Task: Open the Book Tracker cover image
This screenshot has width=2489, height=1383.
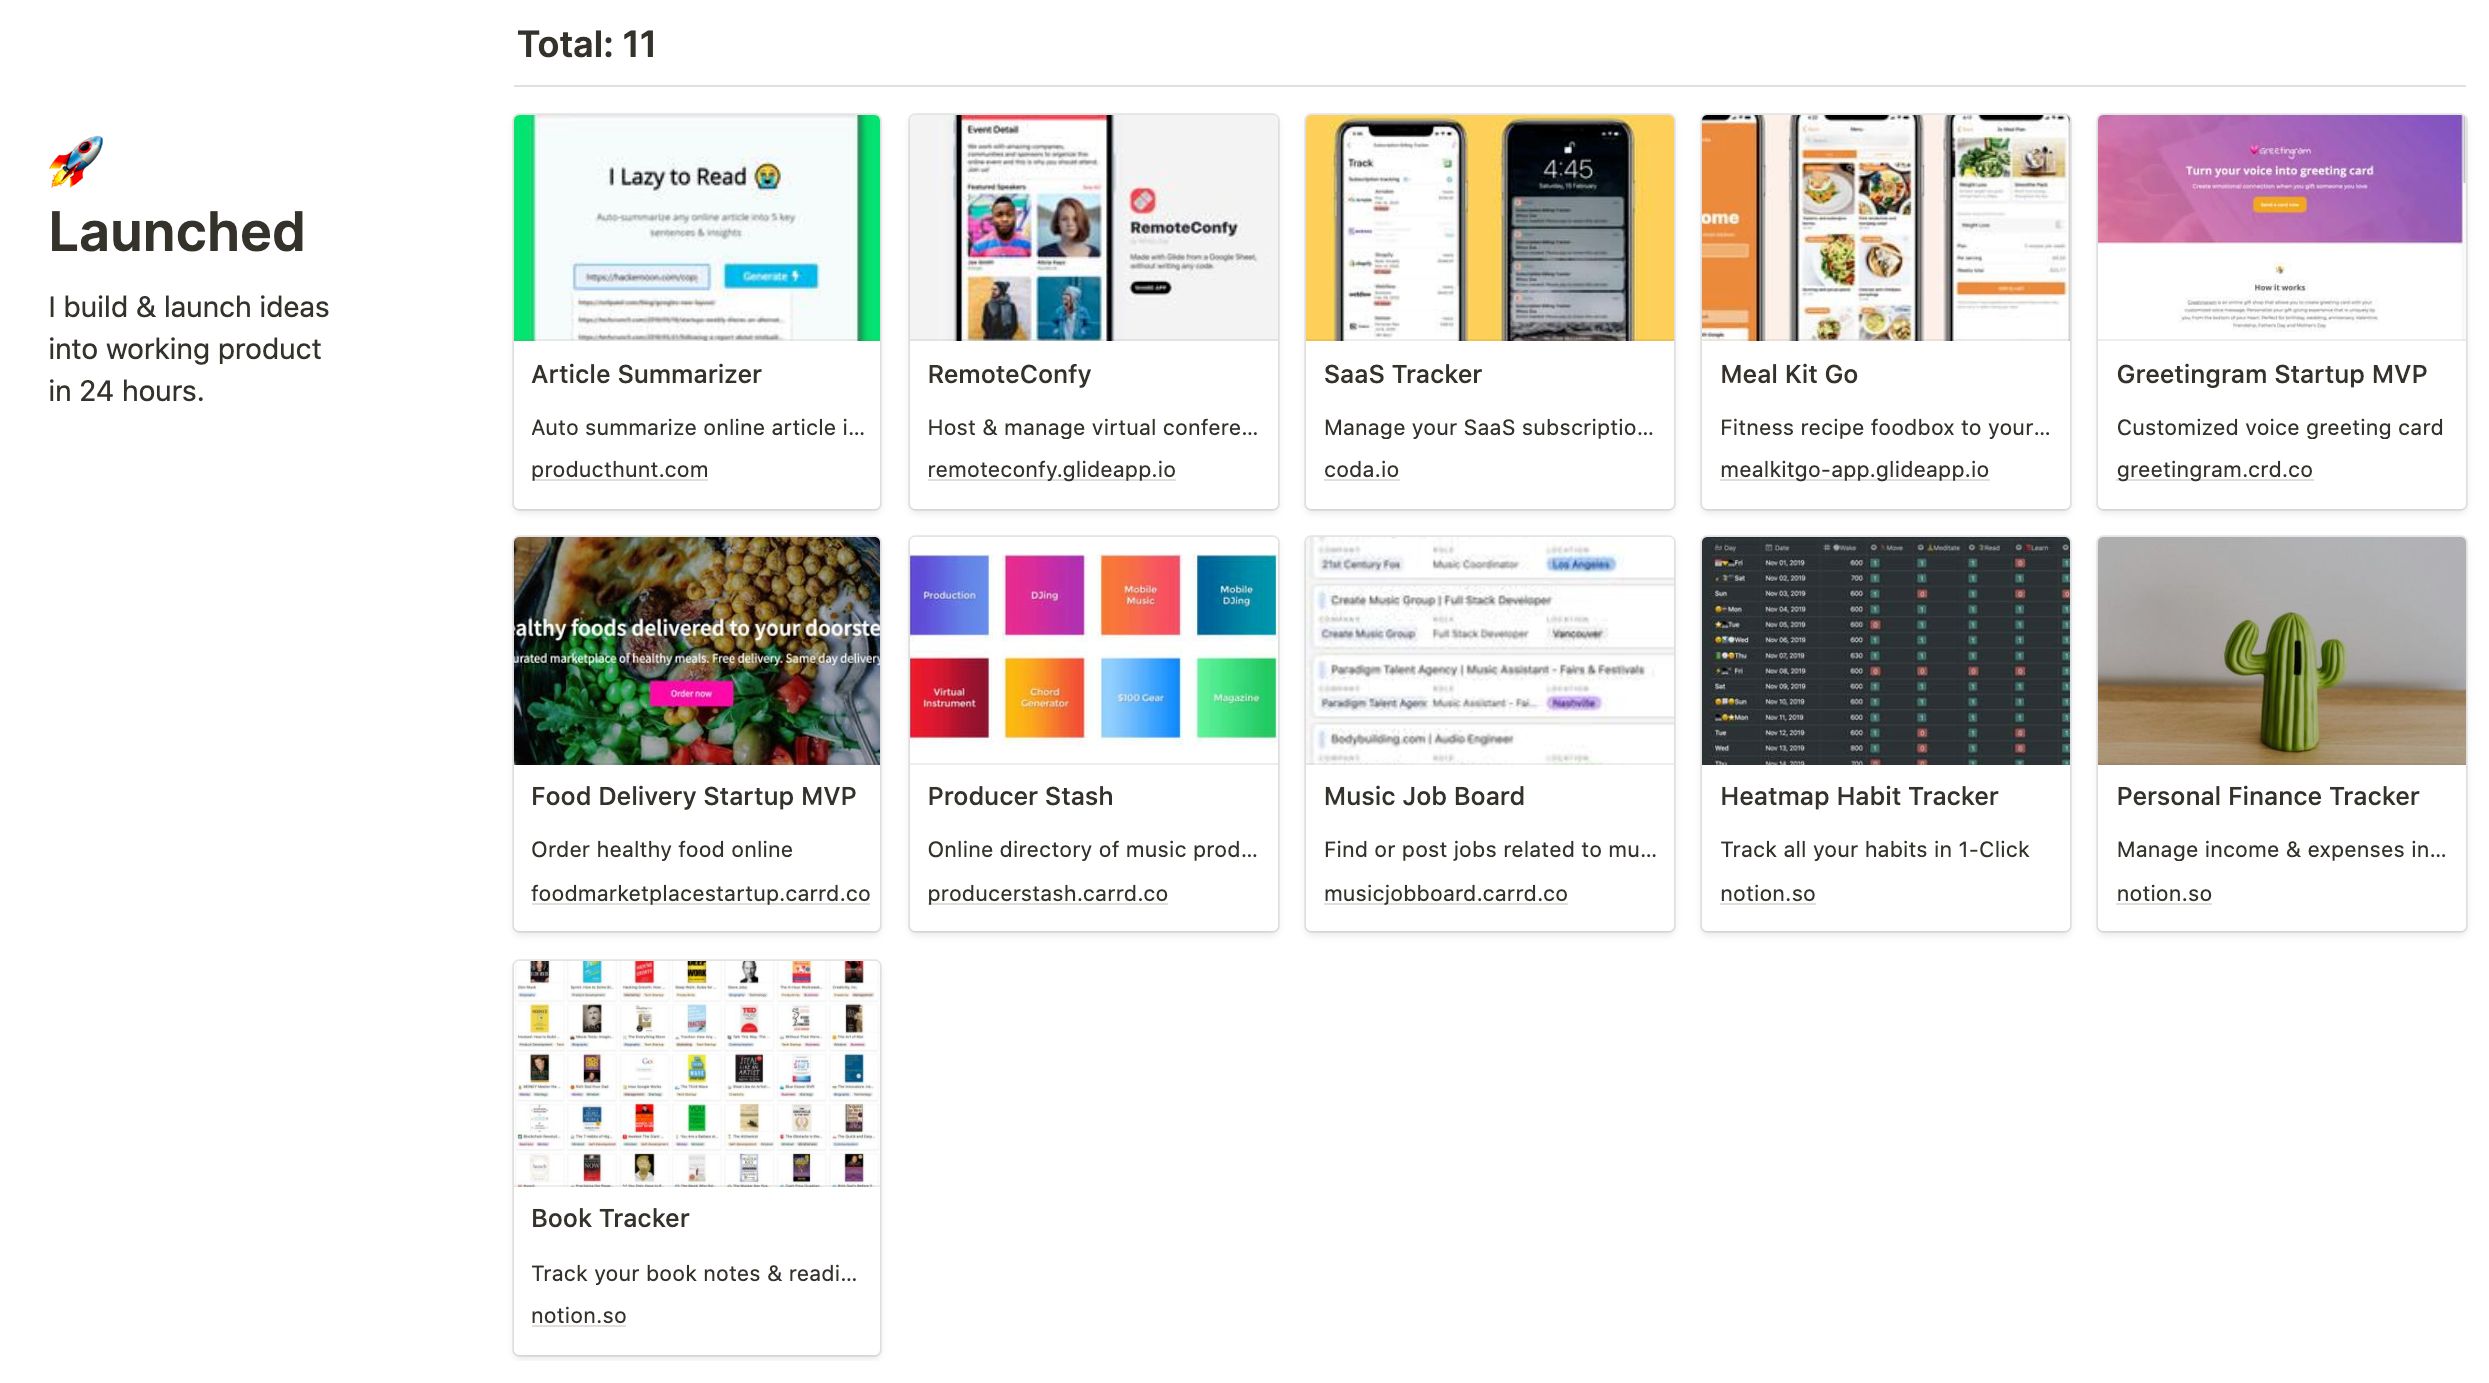Action: pyautogui.click(x=697, y=1074)
